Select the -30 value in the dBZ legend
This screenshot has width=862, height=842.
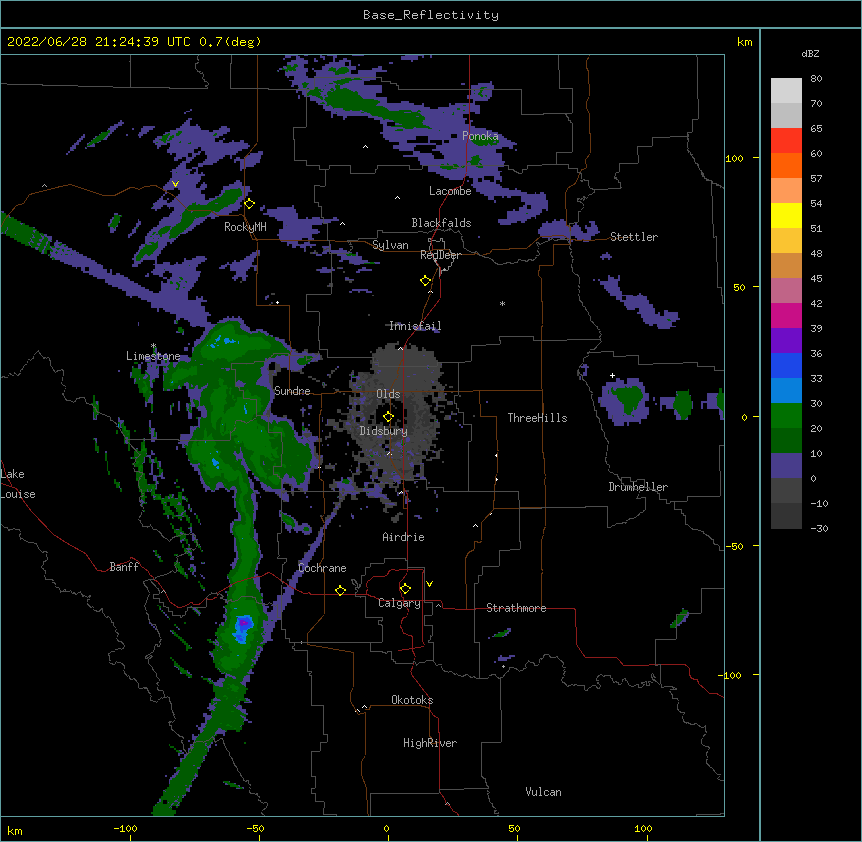tap(820, 529)
